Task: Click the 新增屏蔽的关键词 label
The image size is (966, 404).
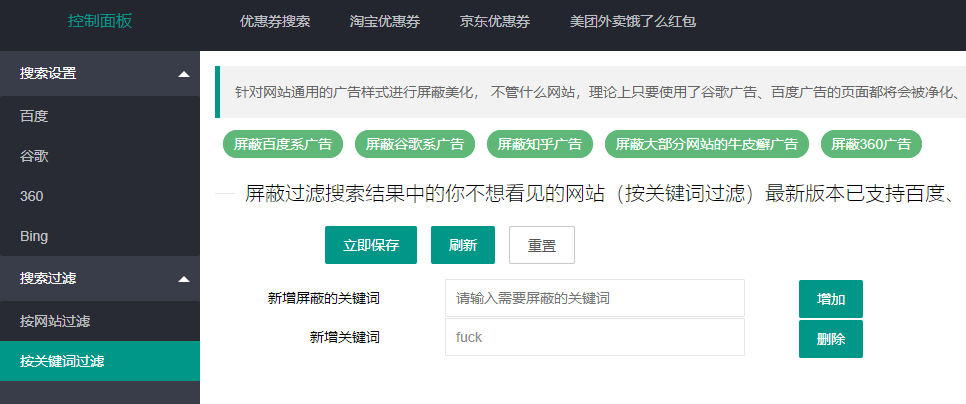Action: coord(323,299)
